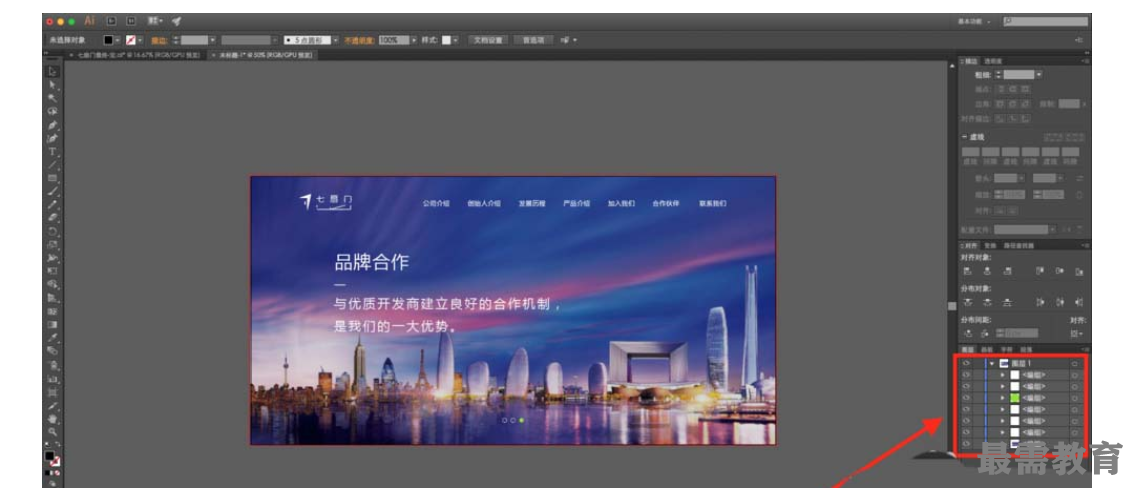Select the Direct Selection tool
Image resolution: width=1129 pixels, height=498 pixels.
[53, 85]
